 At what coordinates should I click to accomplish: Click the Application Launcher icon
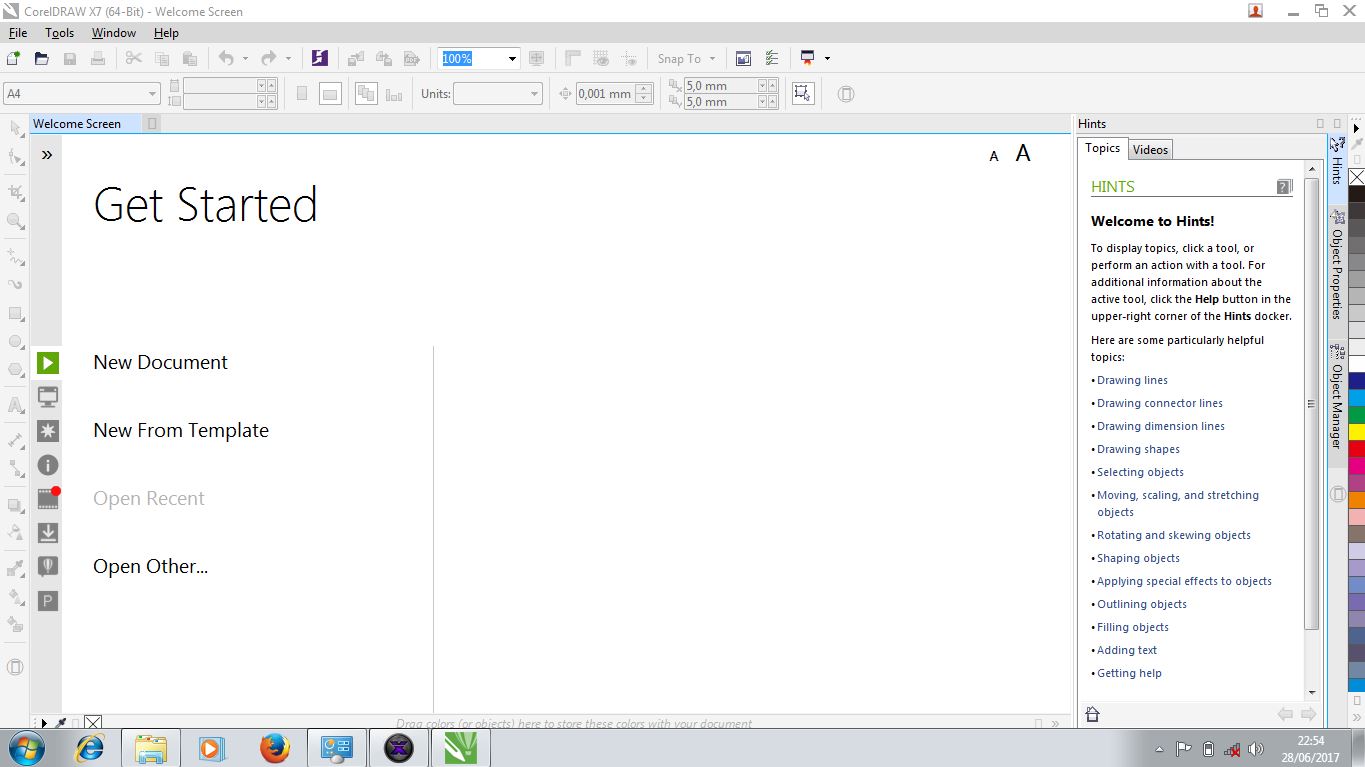click(807, 58)
